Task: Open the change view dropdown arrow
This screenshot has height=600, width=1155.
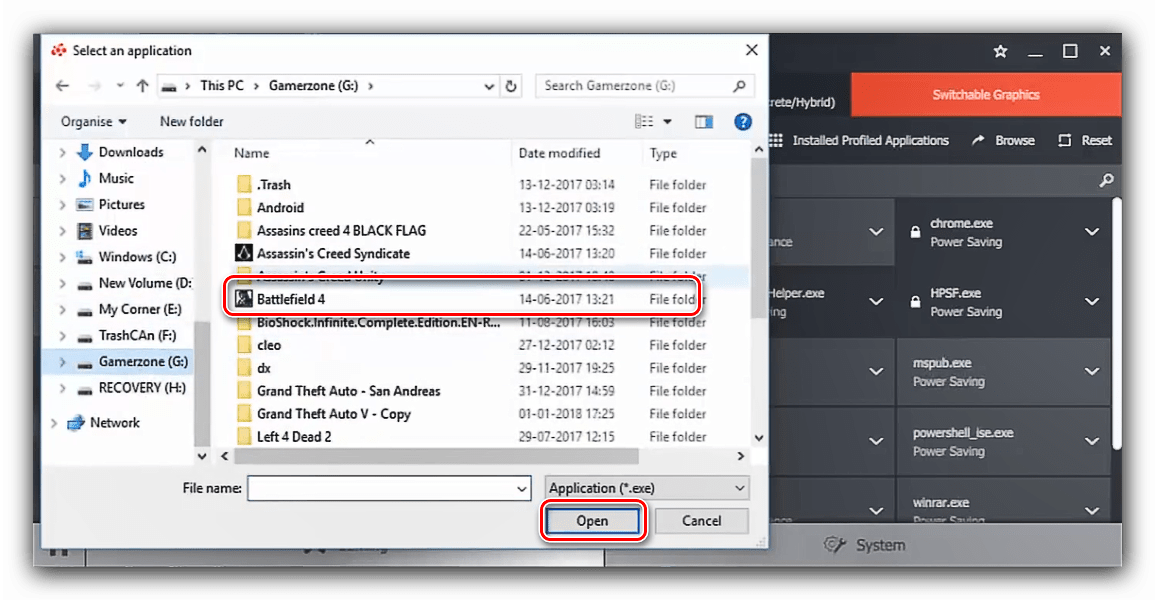Action: coord(668,122)
